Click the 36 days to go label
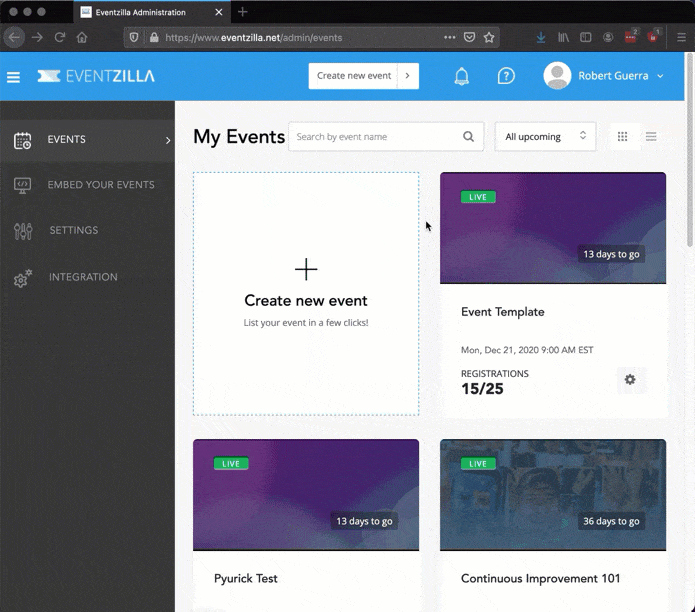Image resolution: width=695 pixels, height=612 pixels. point(611,521)
